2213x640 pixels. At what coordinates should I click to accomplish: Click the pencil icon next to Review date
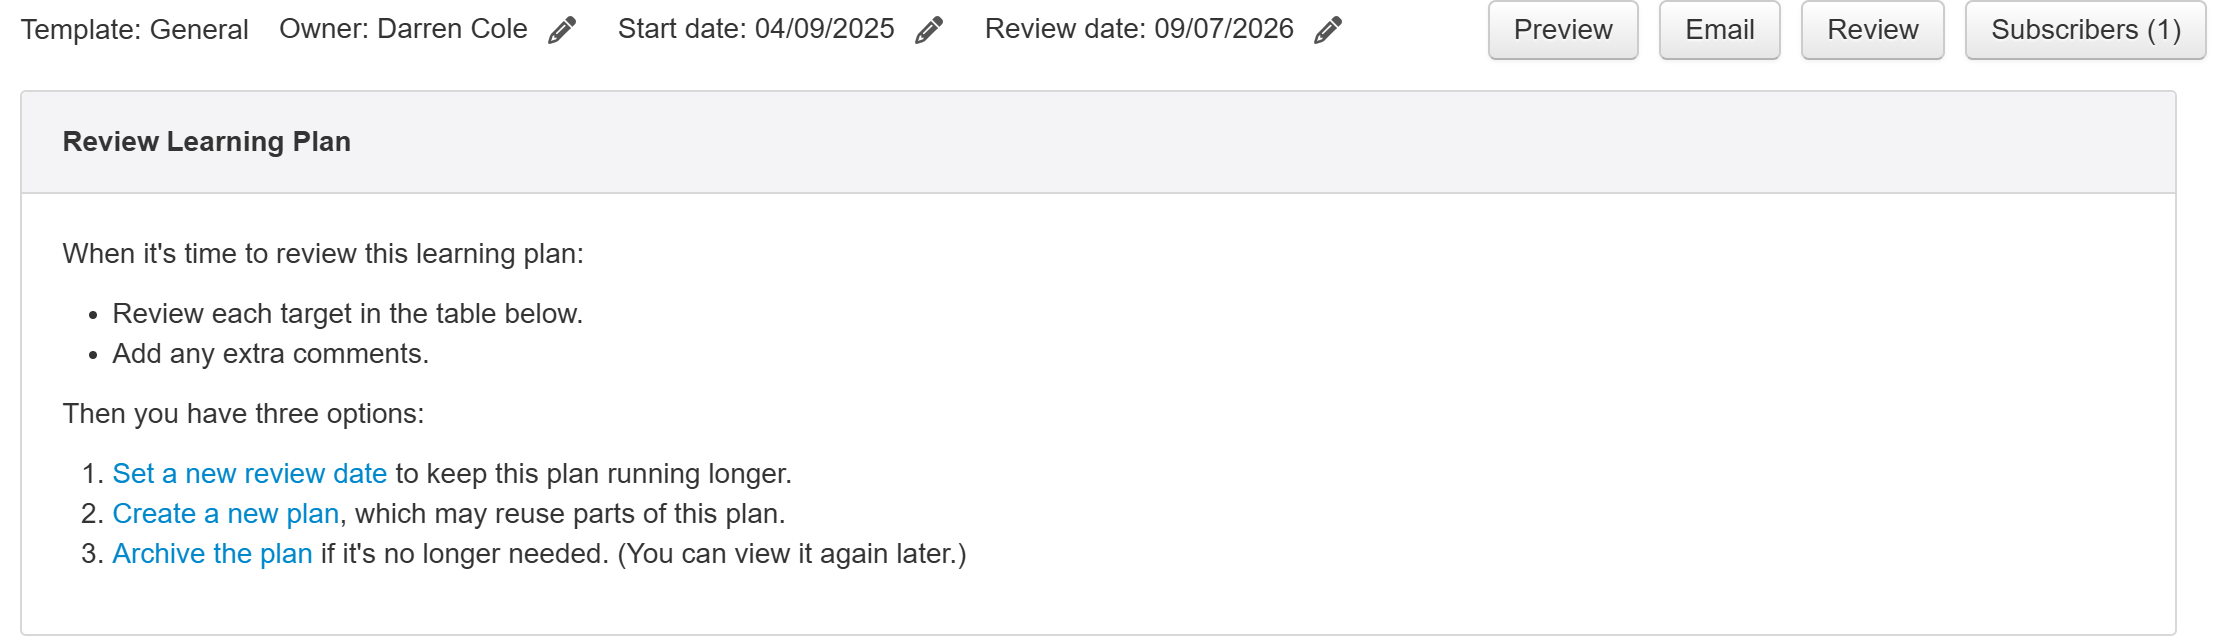[x=1327, y=30]
